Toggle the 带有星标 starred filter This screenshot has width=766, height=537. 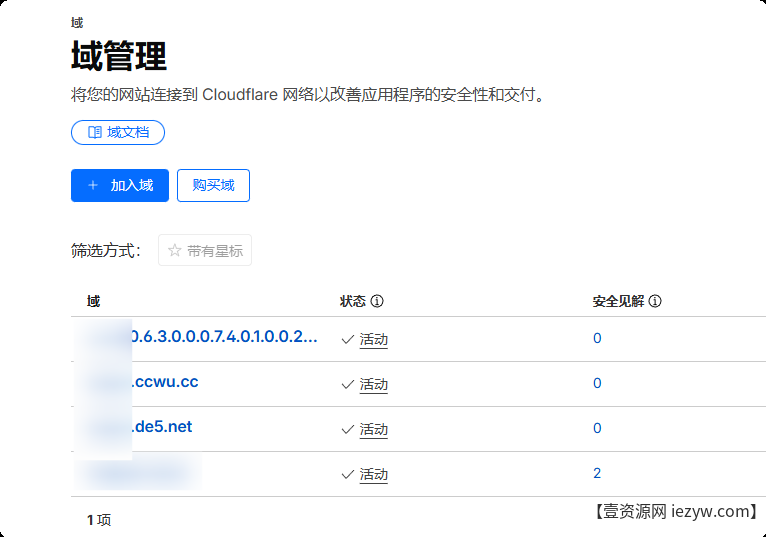point(205,251)
